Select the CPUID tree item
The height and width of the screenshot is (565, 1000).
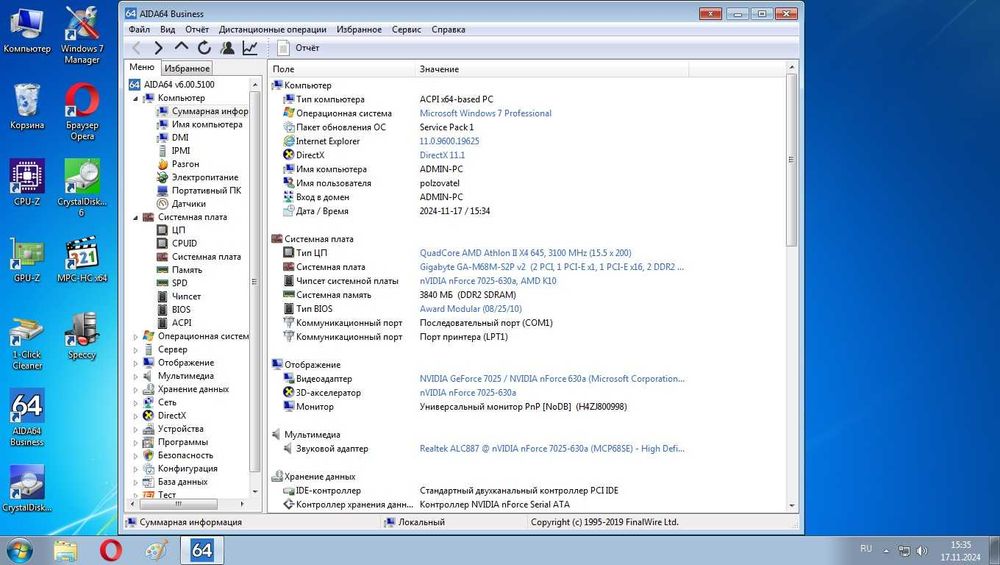click(184, 244)
